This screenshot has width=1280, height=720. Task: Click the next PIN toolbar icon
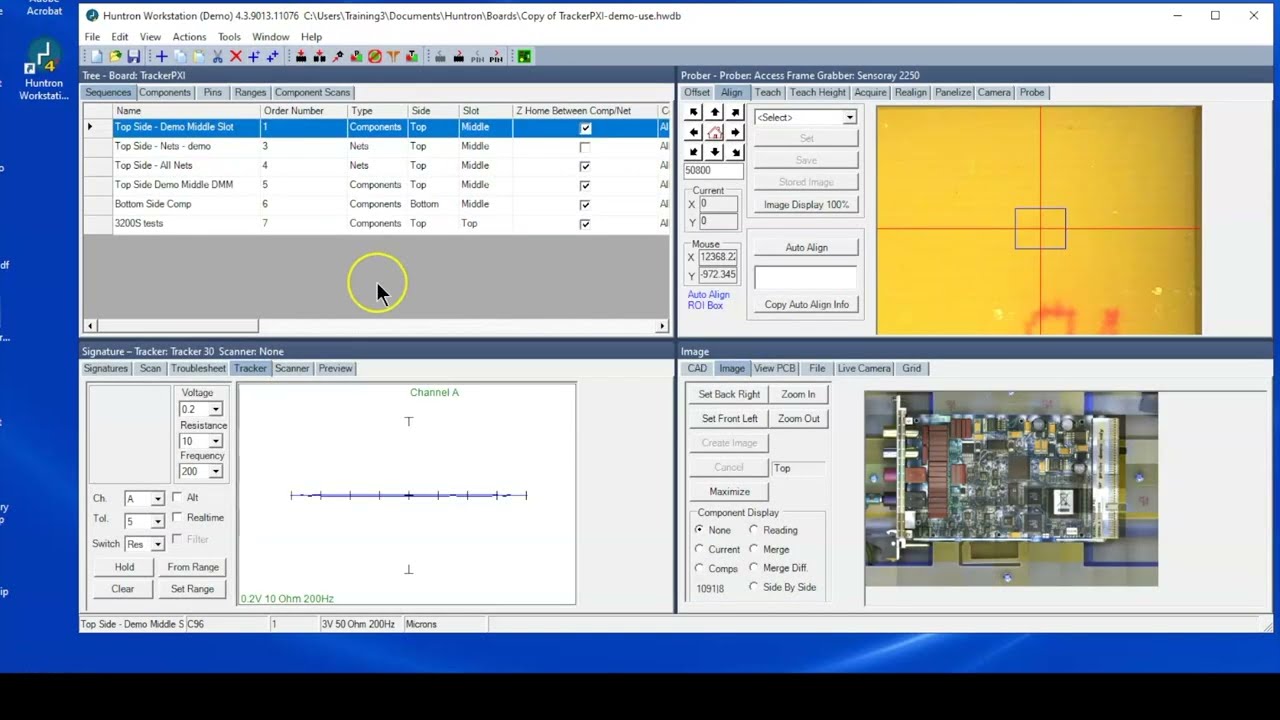coord(496,56)
